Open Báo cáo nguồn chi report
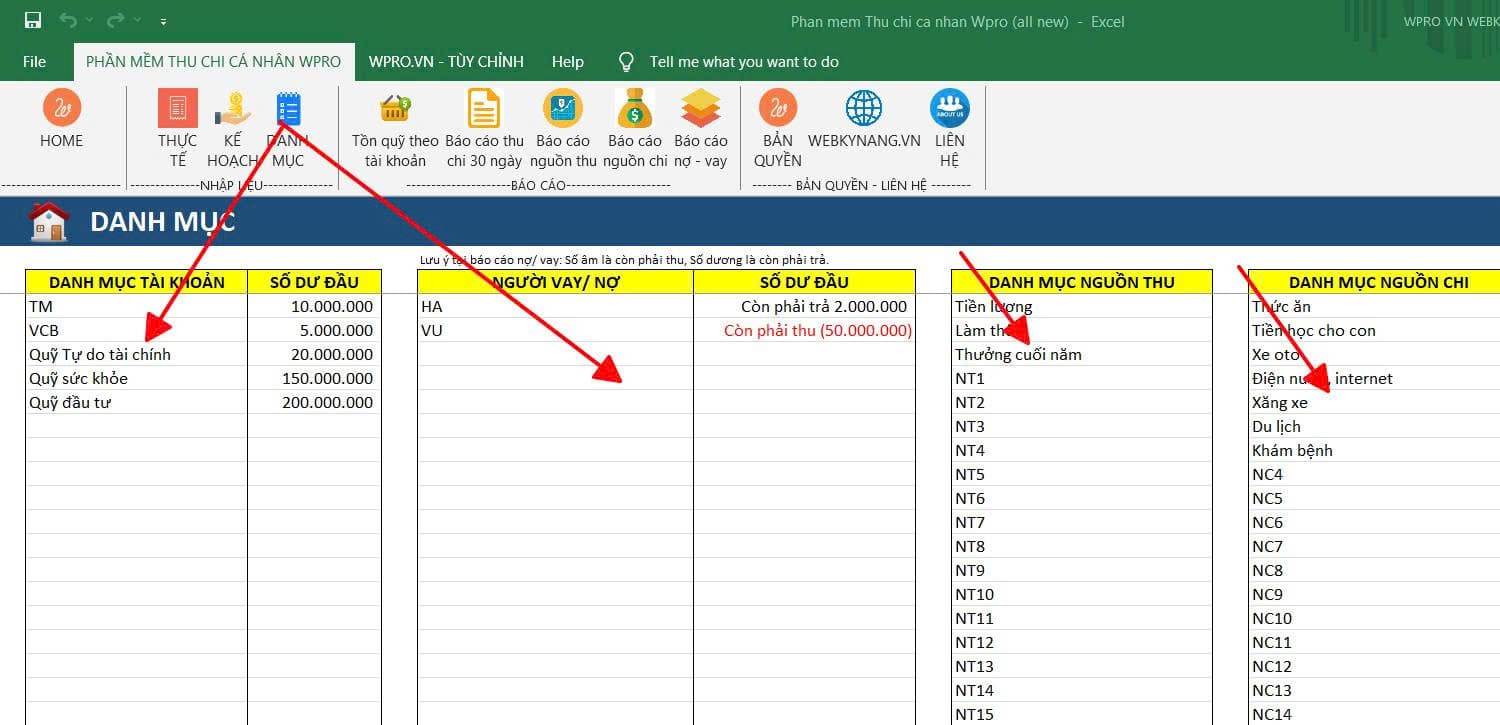This screenshot has width=1500, height=725. pyautogui.click(x=635, y=108)
